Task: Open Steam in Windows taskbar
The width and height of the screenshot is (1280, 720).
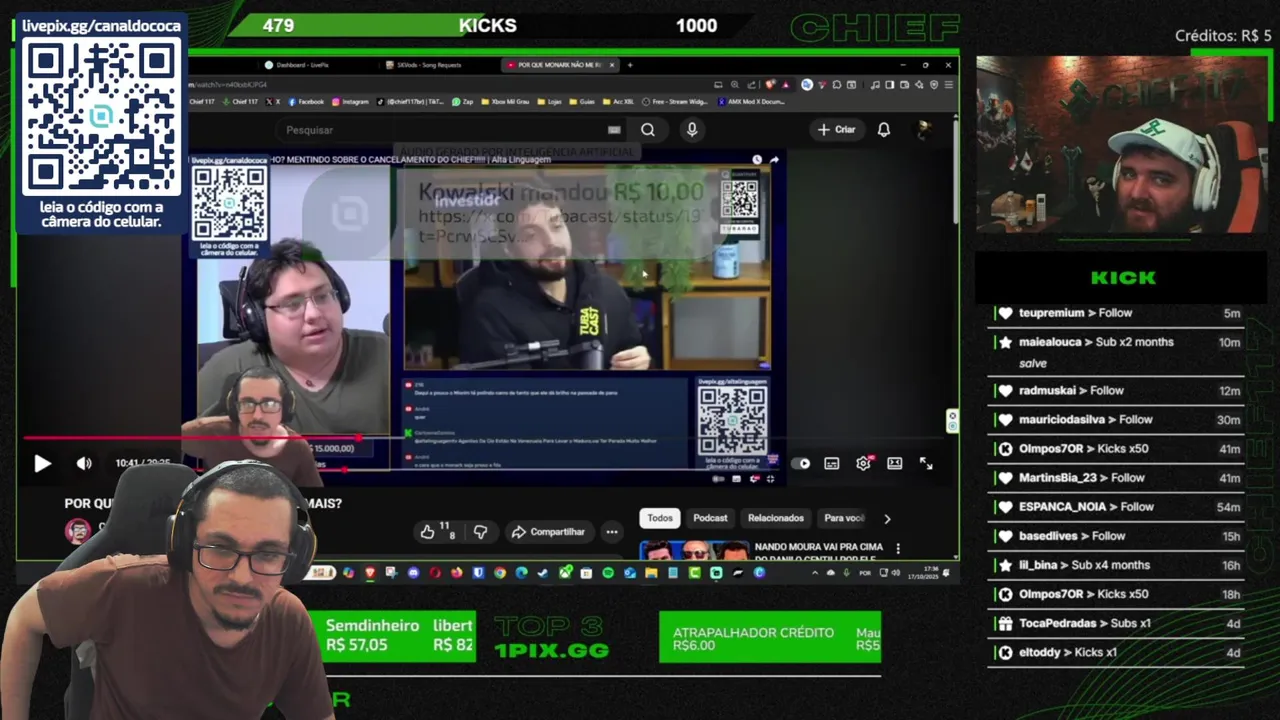Action: (542, 573)
